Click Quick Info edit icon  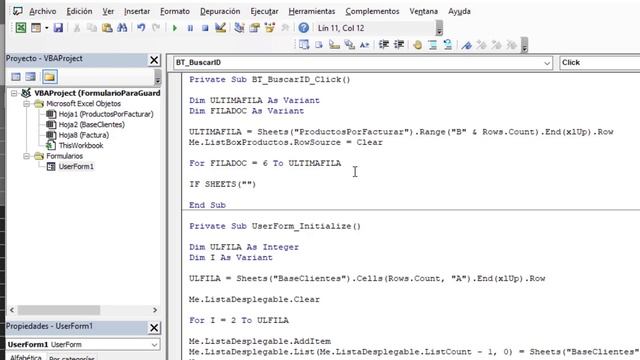coord(334,45)
